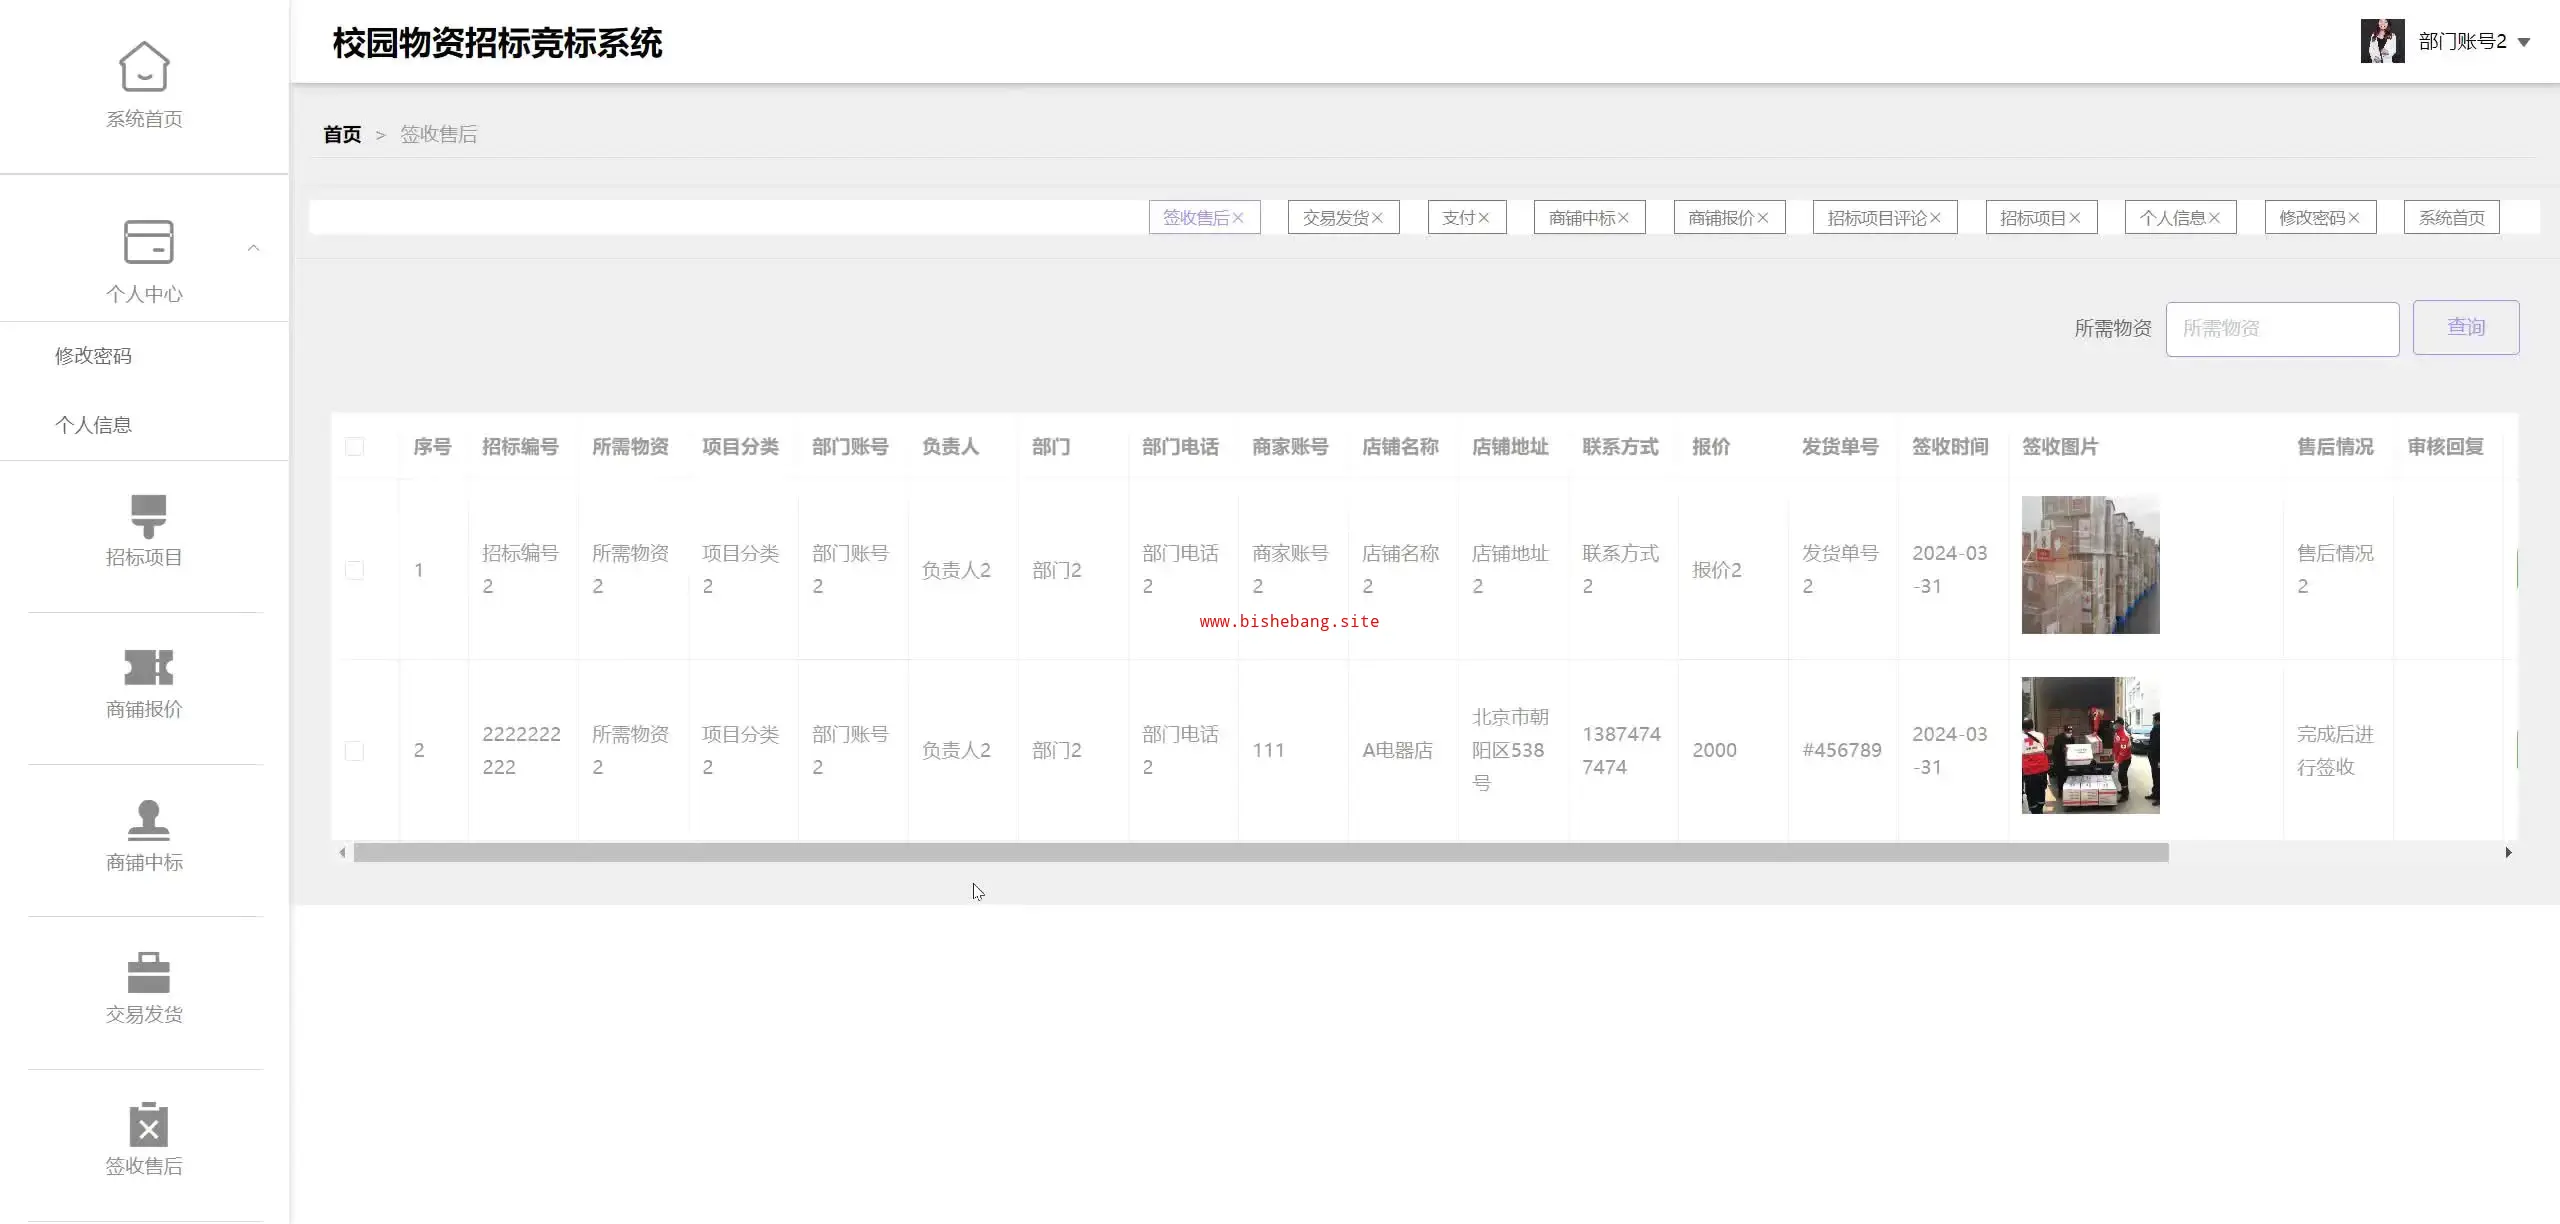
Task: Go to 首页 breadcrumb link
Action: [342, 134]
